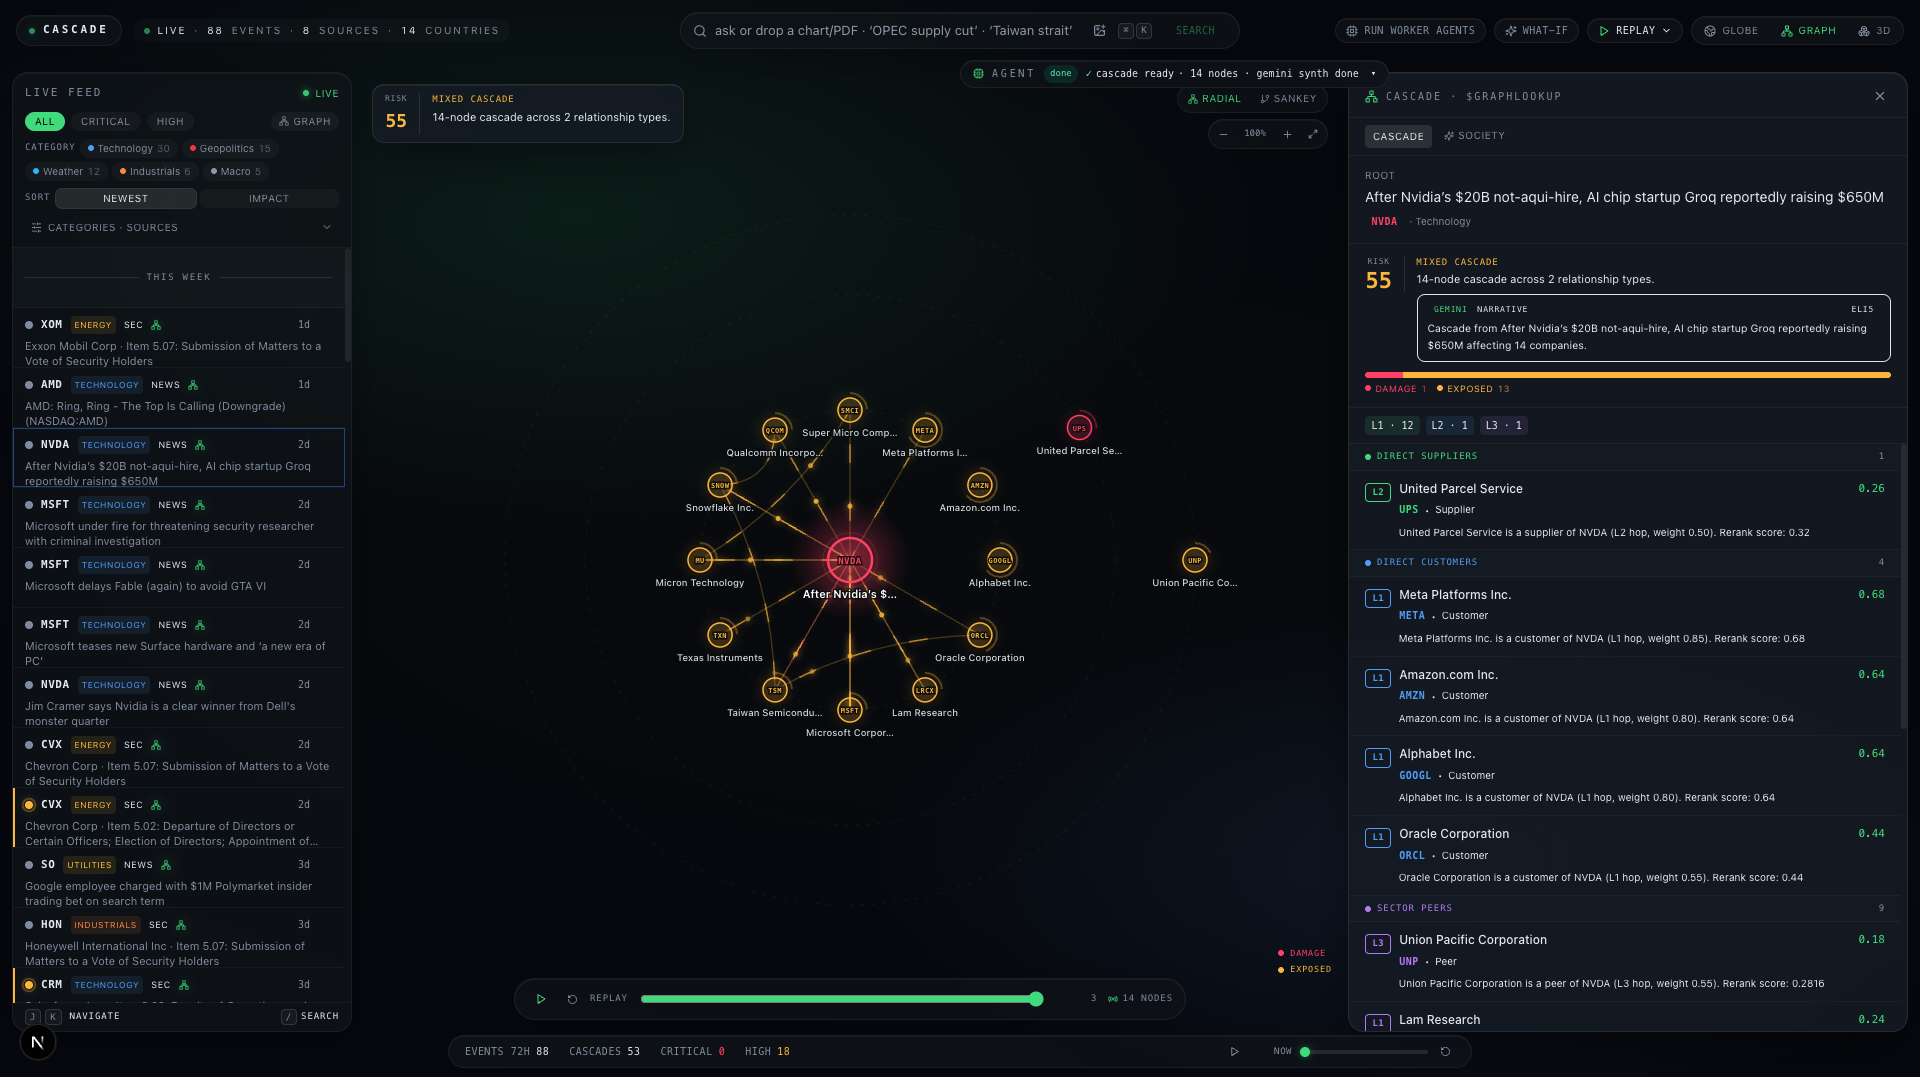Expand the AGENT status pill
The image size is (1920, 1077).
(x=1175, y=74)
